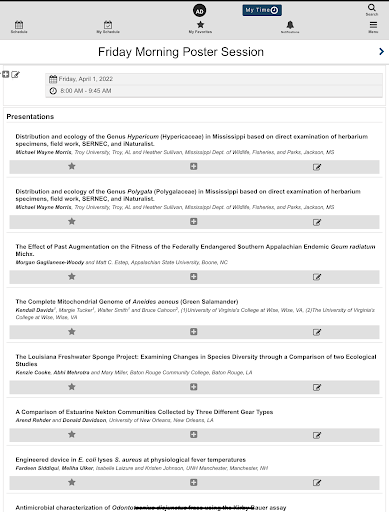The image size is (389, 512).
Task: Add Geum radiatum presentation to schedule
Action: click(x=194, y=277)
